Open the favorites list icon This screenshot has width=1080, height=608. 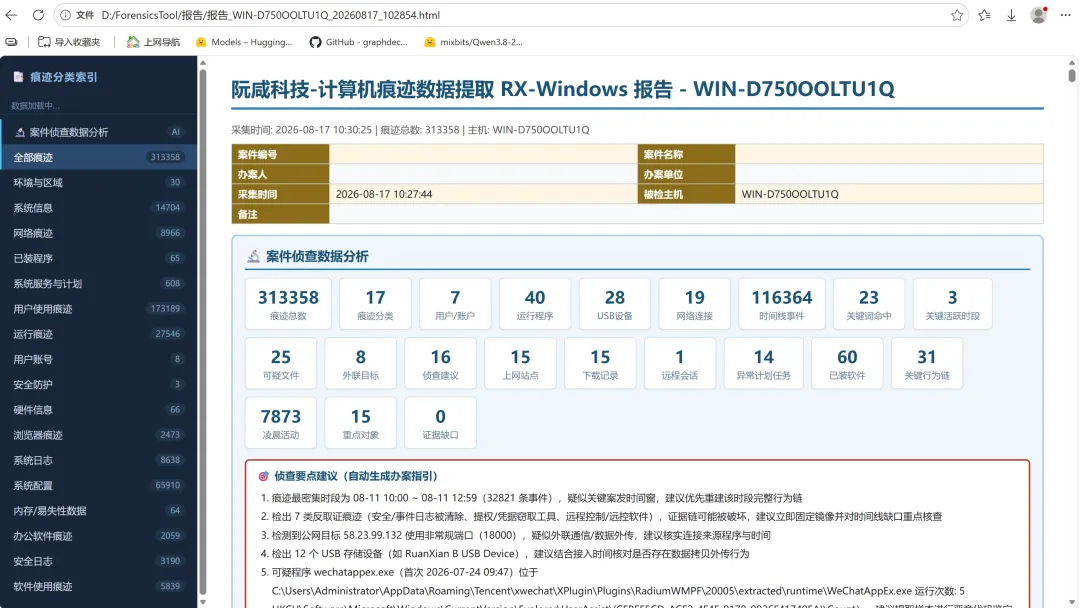pos(984,15)
